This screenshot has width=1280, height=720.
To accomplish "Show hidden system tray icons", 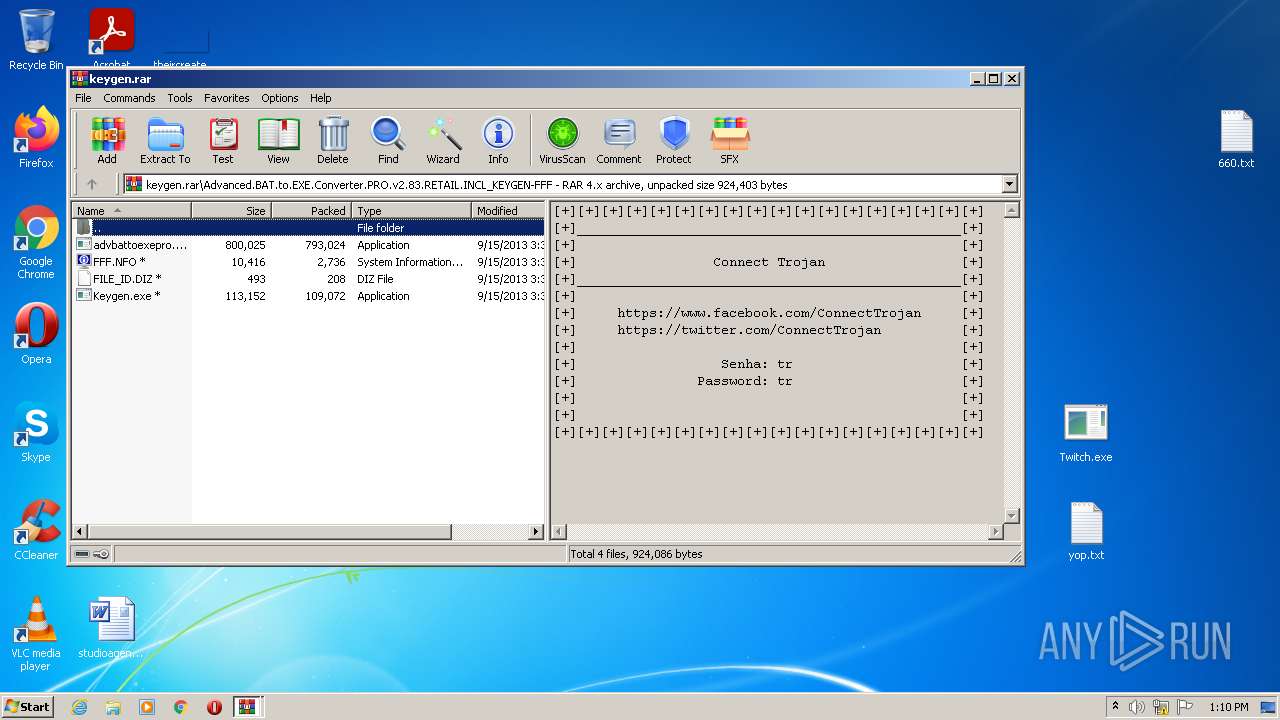I will (1115, 707).
